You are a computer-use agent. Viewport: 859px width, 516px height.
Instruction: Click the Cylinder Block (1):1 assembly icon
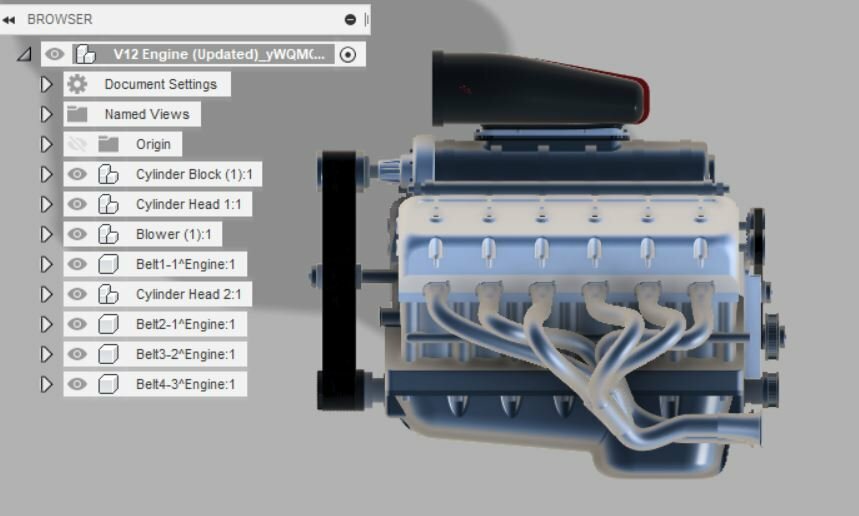coord(108,175)
